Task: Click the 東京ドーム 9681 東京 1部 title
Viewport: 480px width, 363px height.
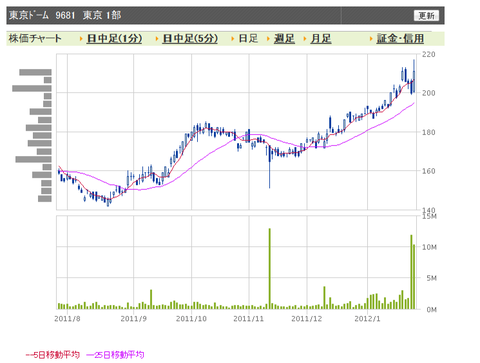Action: coord(65,15)
